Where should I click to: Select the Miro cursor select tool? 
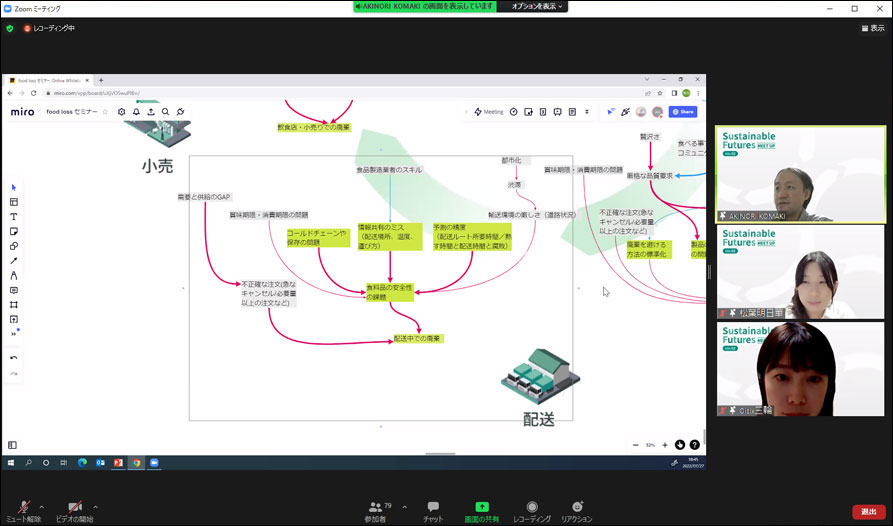[x=14, y=187]
